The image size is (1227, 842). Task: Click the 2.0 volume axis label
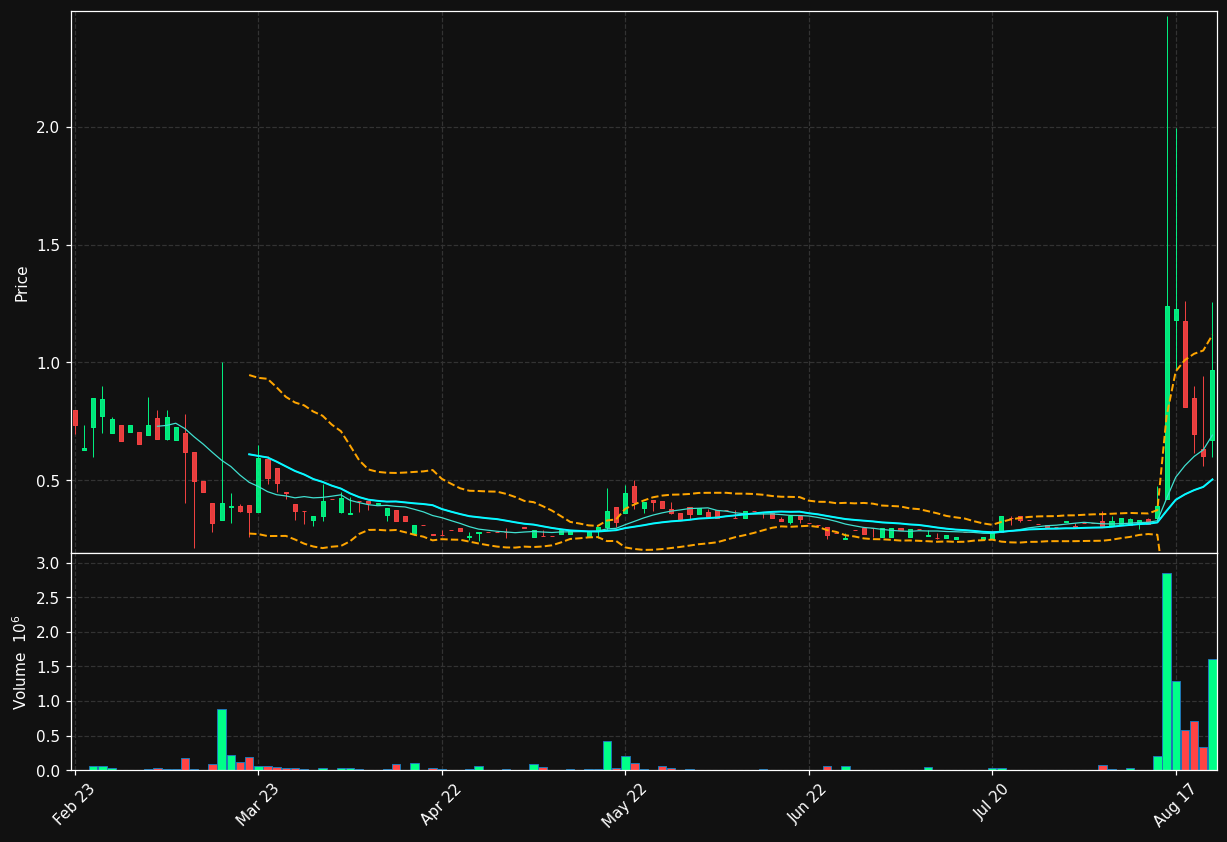click(x=48, y=633)
